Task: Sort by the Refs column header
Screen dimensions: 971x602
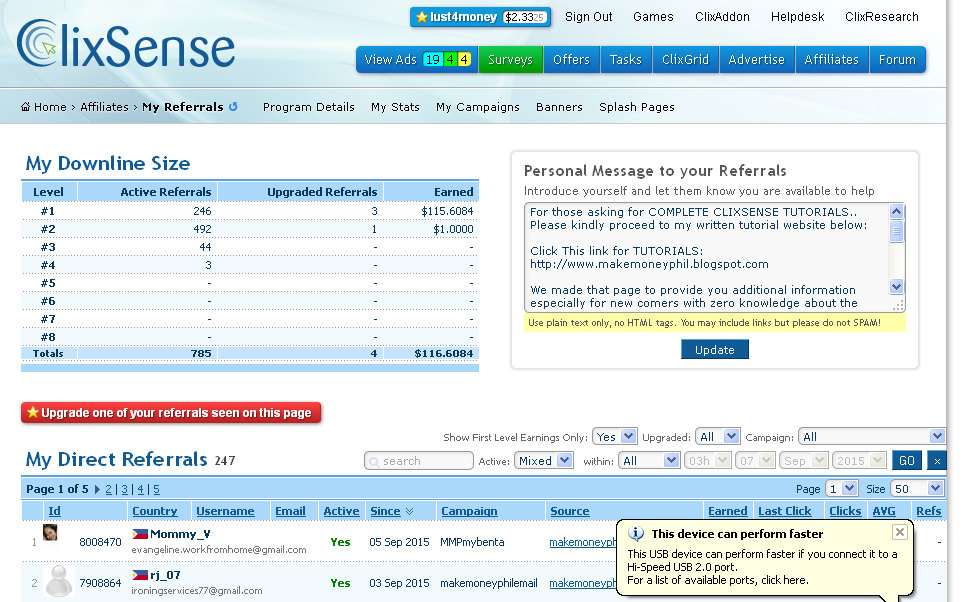Action: (x=929, y=511)
